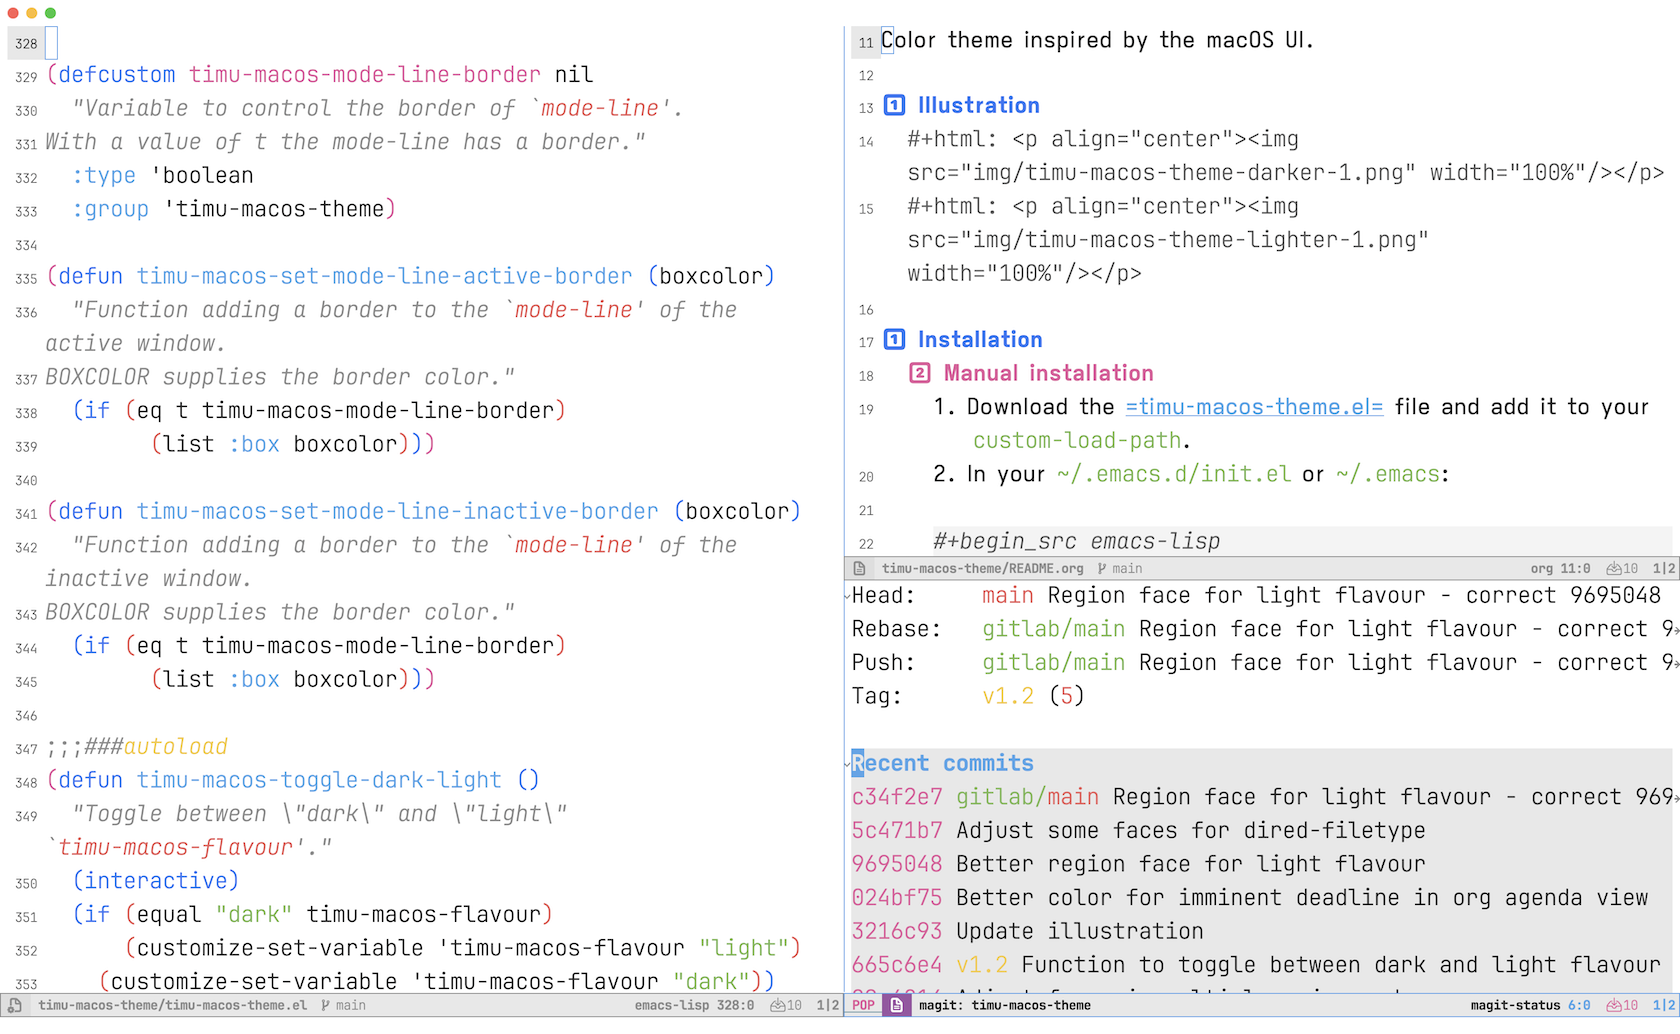Click the document icon beside README.org in mode line
Screen dimensions: 1680x1034
(x=859, y=568)
